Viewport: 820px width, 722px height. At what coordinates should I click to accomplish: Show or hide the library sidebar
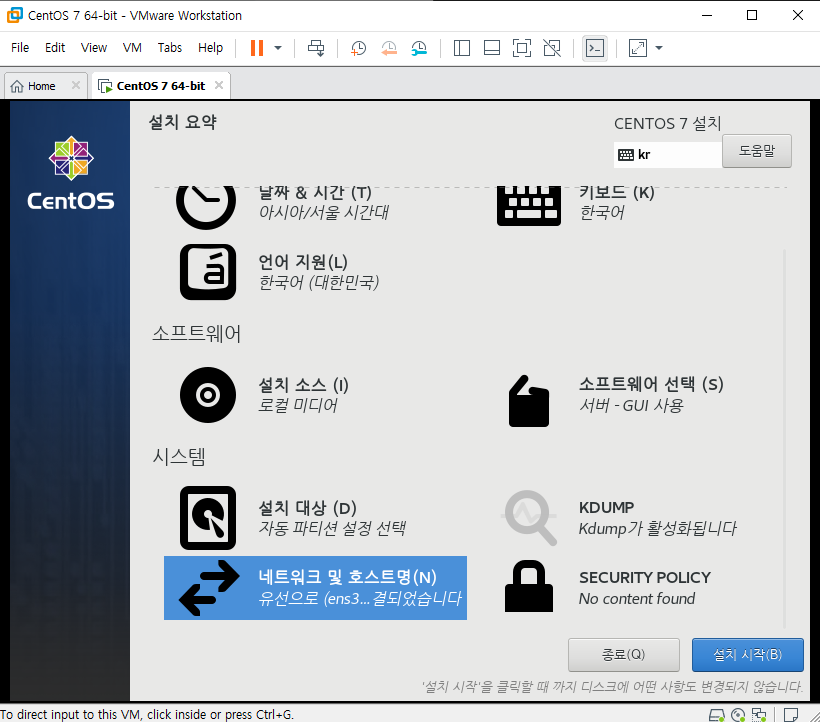[x=461, y=48]
